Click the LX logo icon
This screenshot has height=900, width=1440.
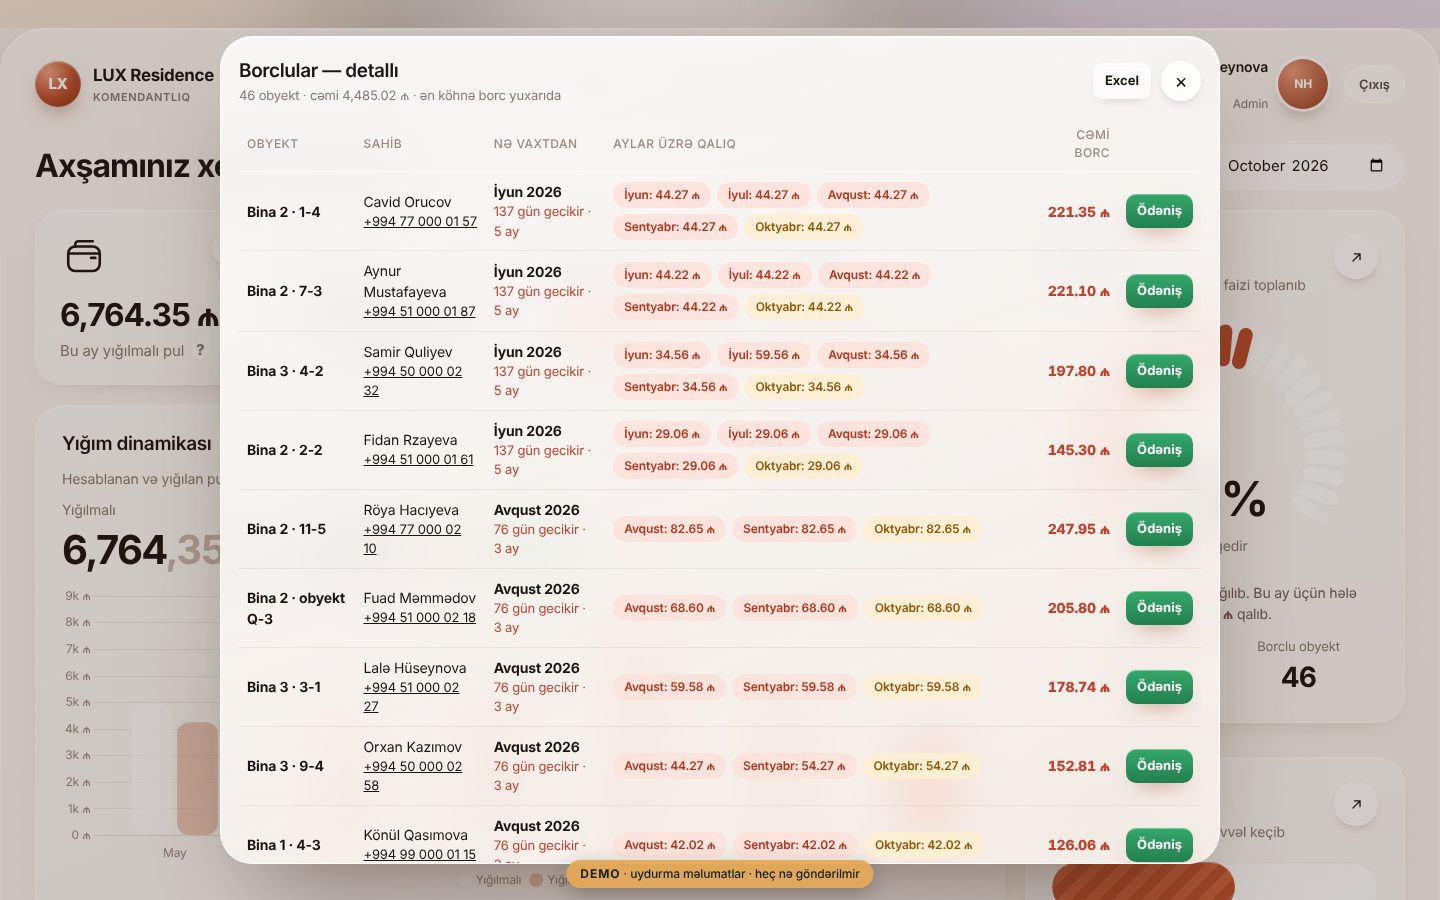click(58, 84)
